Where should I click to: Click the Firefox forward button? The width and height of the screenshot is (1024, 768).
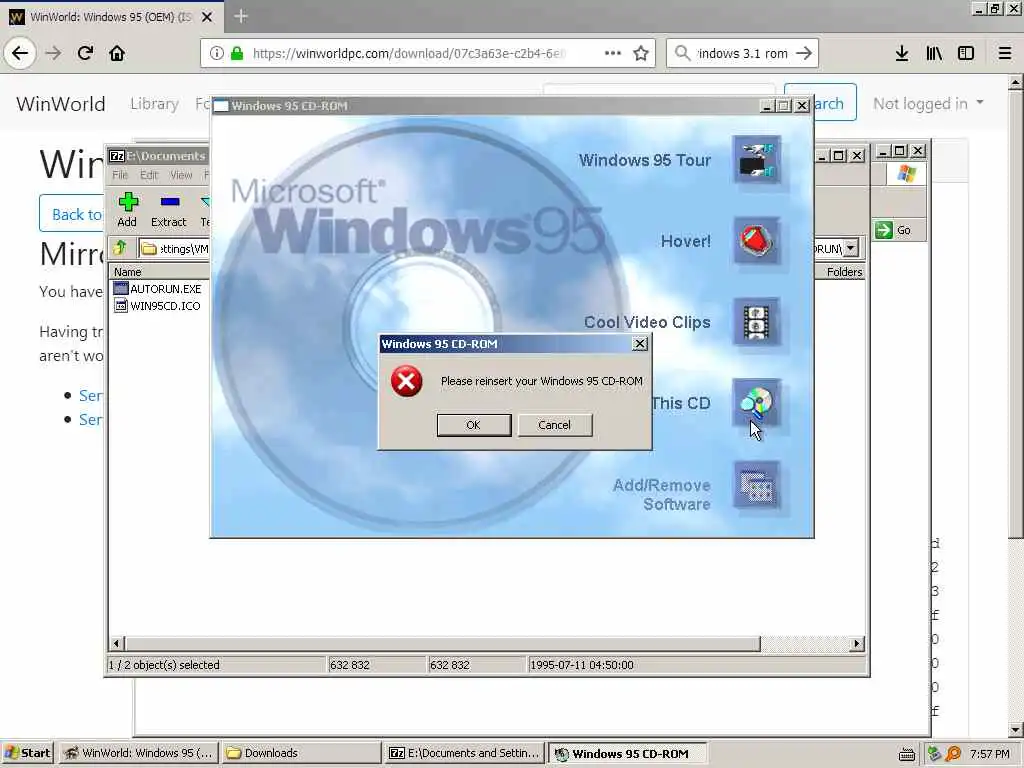(x=54, y=53)
